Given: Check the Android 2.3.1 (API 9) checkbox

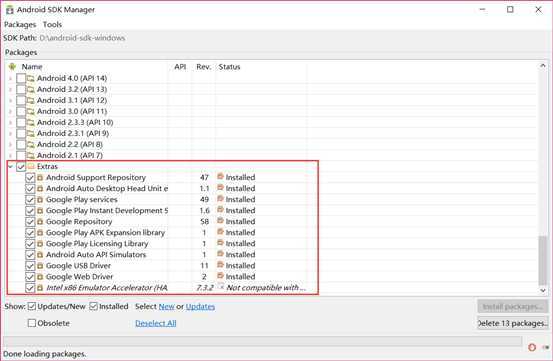Looking at the screenshot, I should point(21,133).
